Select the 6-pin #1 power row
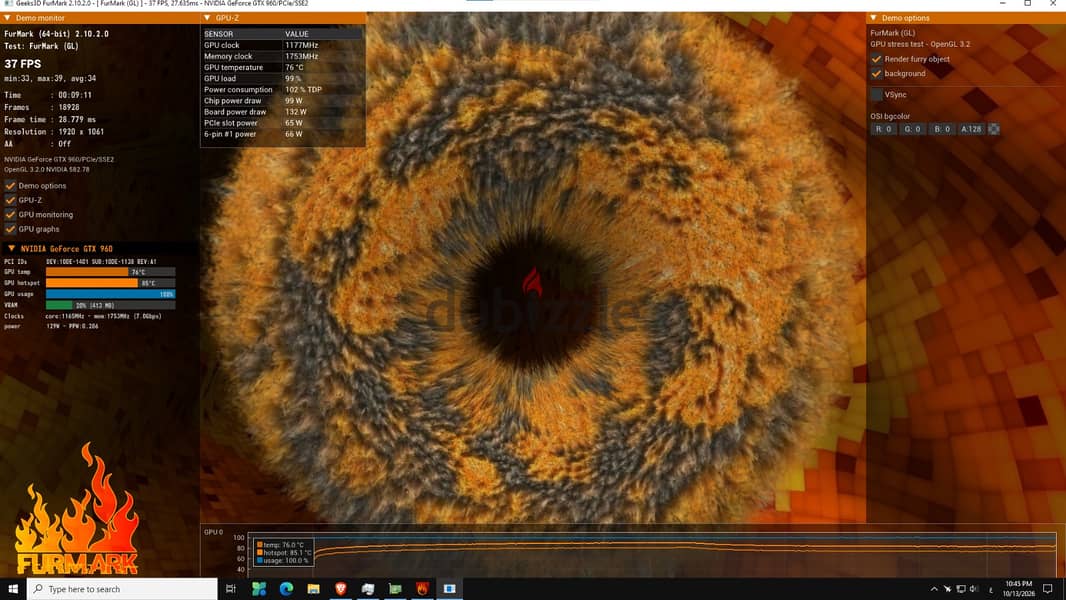1066x600 pixels. click(283, 134)
